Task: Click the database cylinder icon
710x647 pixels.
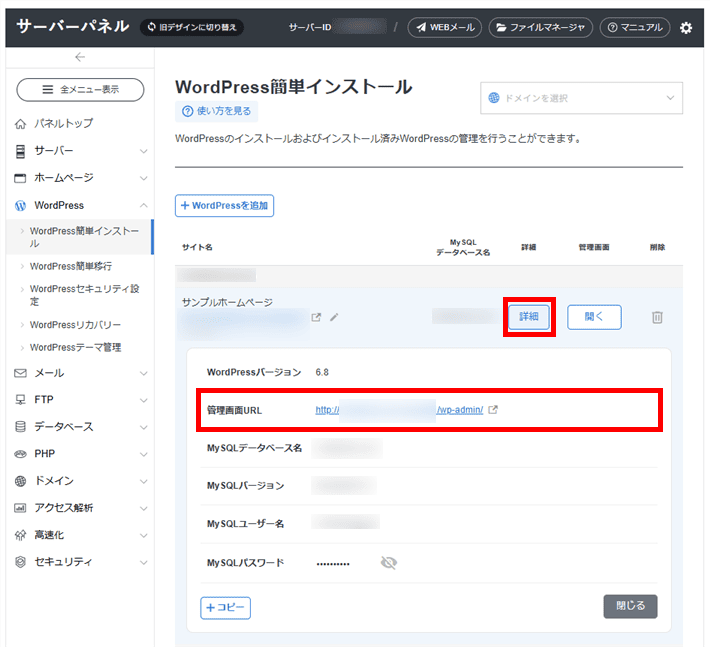Action: (x=20, y=427)
